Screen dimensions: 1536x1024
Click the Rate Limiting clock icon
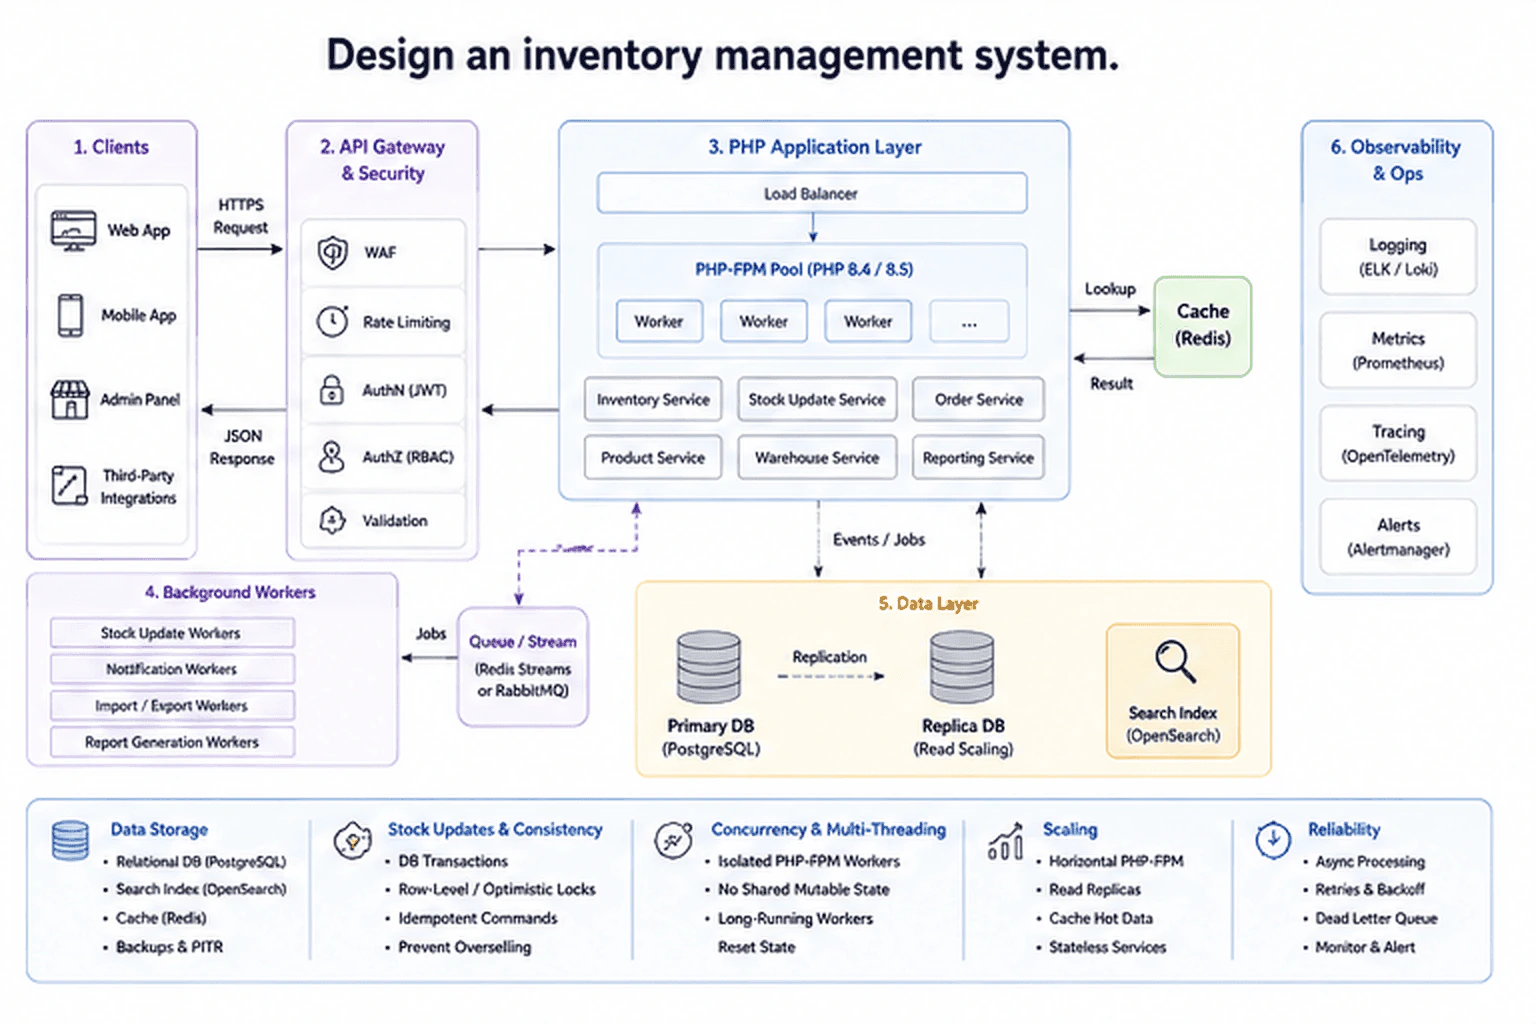(332, 321)
